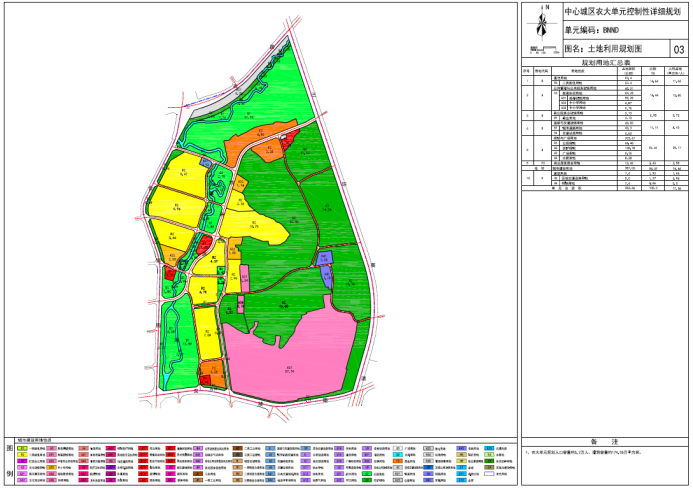The image size is (693, 488).
Task: Click the sheet number 03 box
Action: (x=680, y=48)
